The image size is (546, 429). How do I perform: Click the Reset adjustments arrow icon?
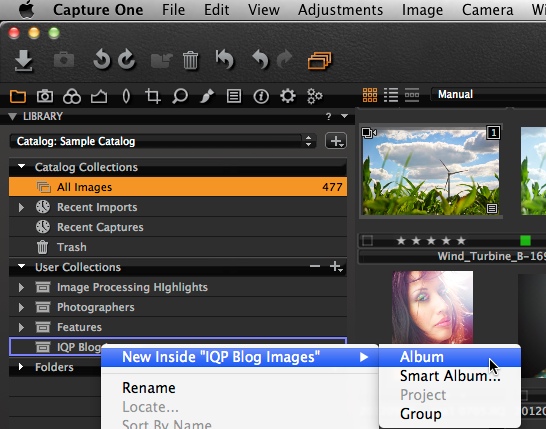coord(225,60)
